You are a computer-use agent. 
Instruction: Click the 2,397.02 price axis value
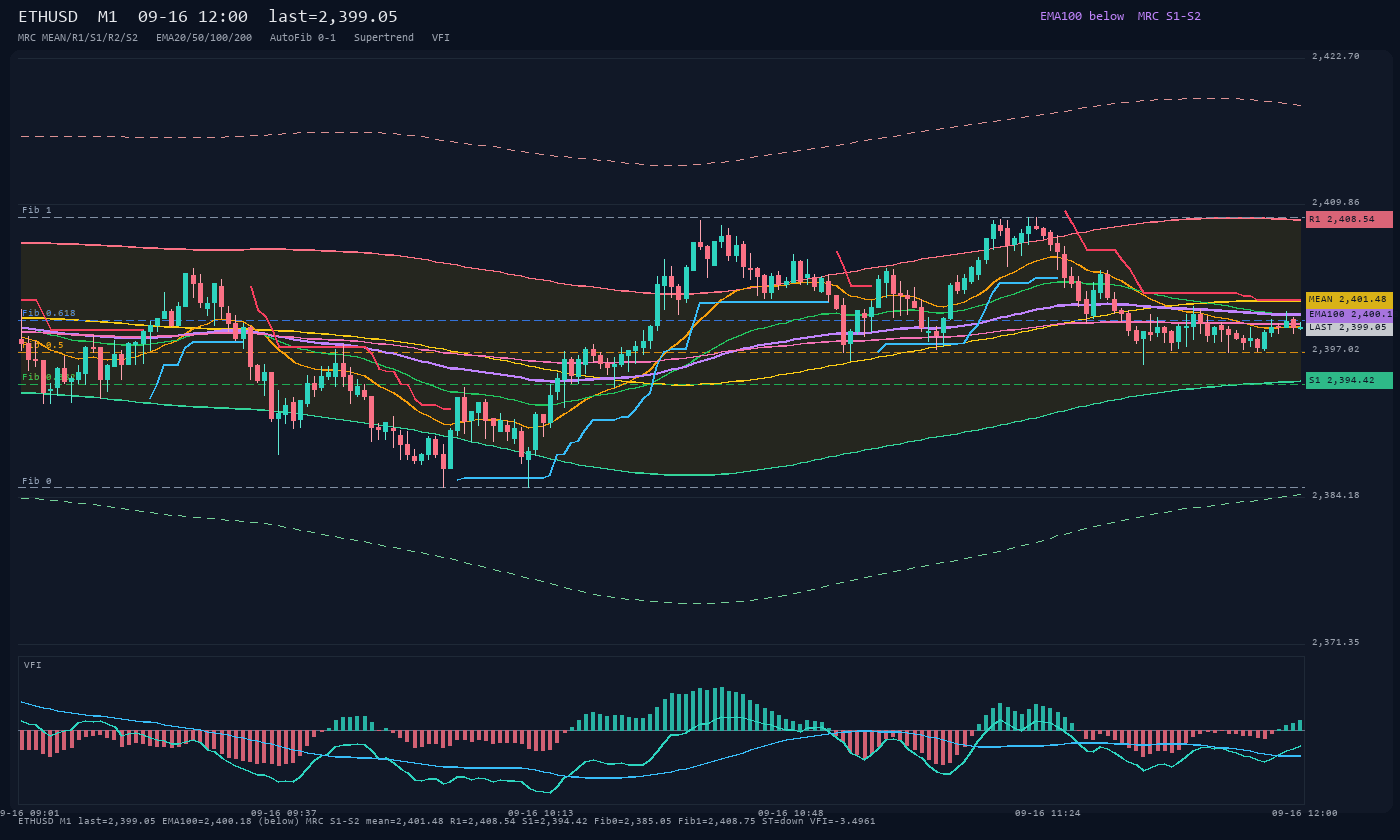1336,349
